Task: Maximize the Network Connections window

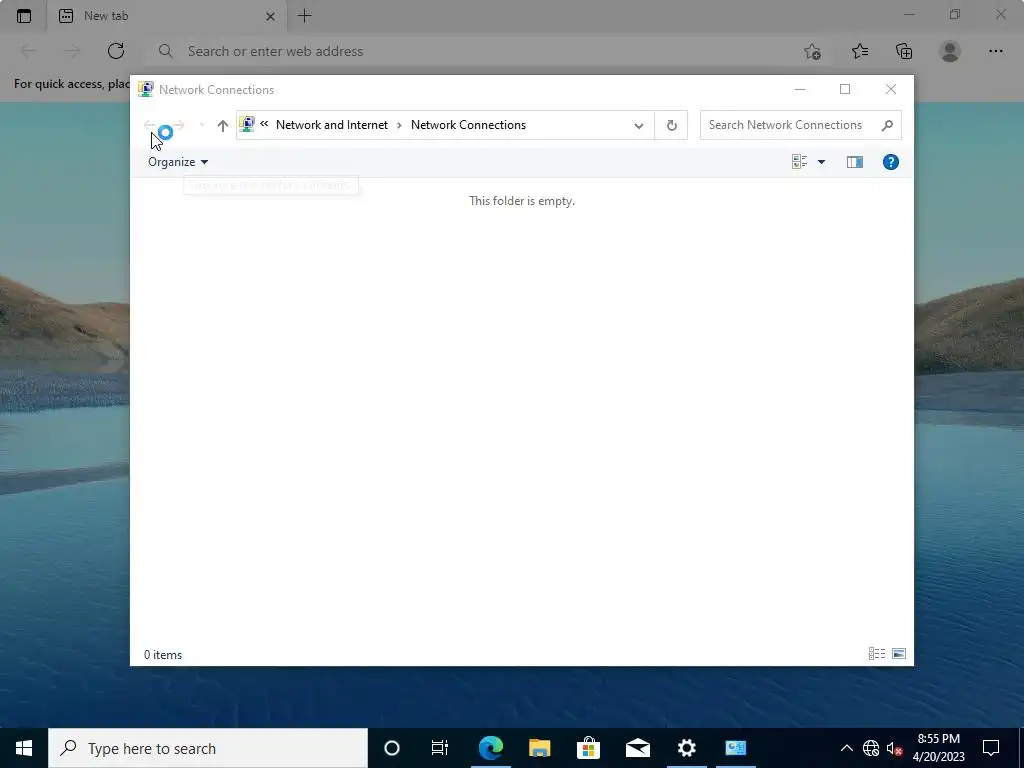Action: click(845, 89)
